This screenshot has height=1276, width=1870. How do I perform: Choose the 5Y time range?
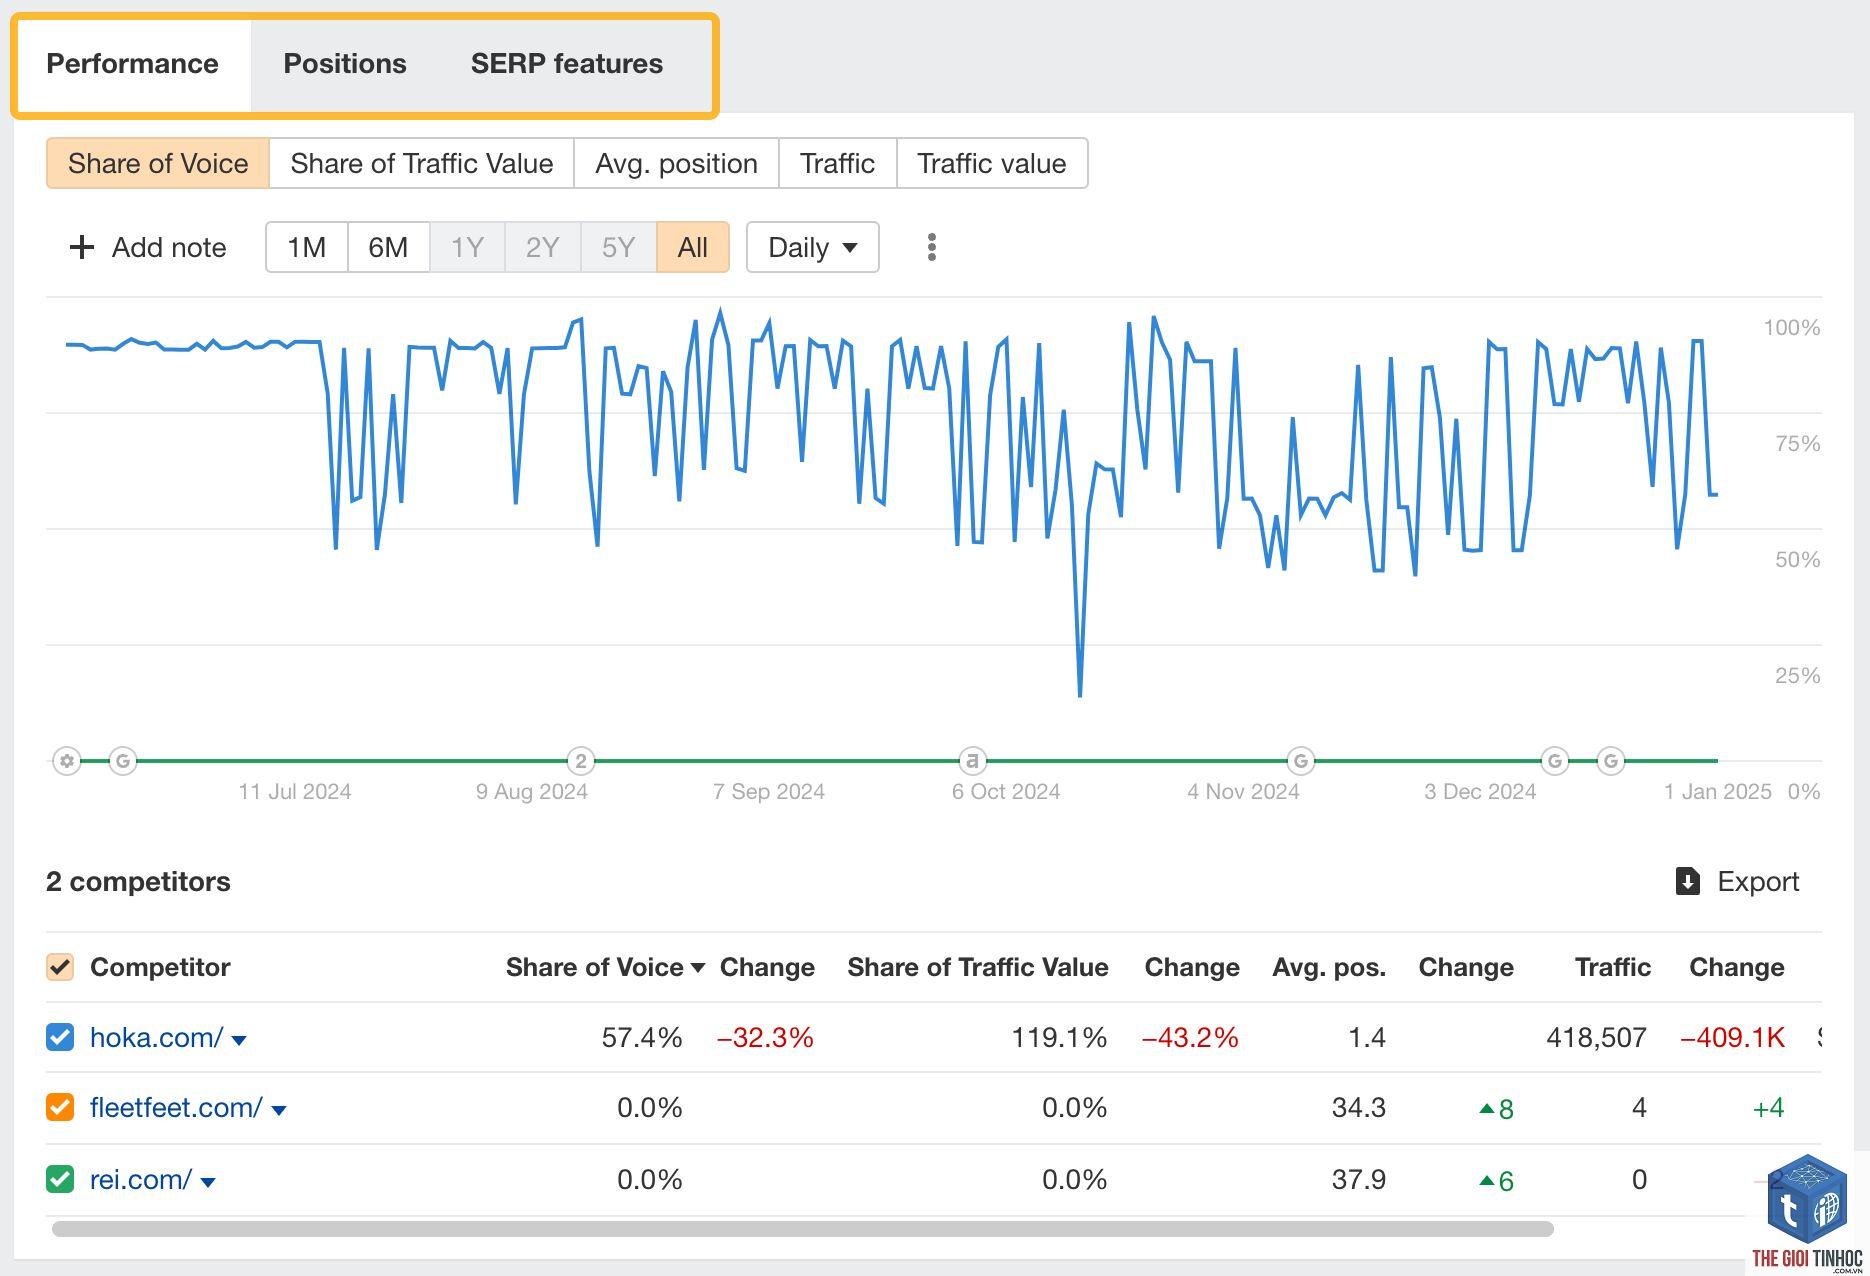[618, 247]
